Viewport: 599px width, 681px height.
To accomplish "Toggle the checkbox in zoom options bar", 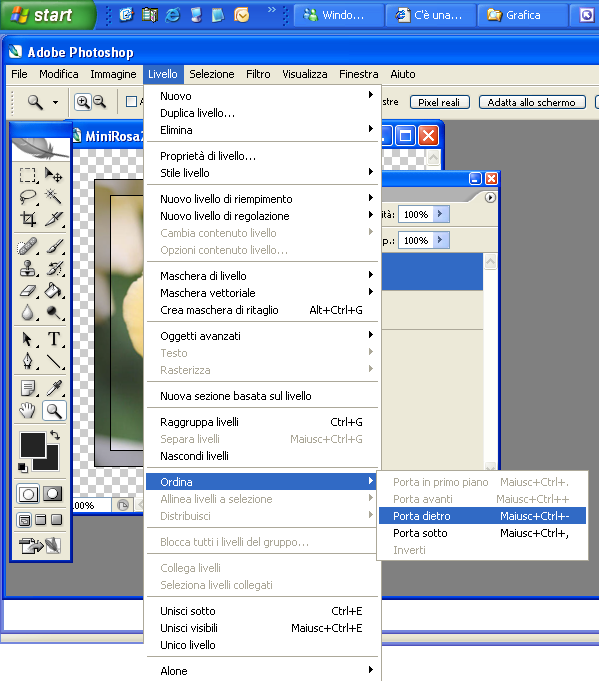I will tap(131, 101).
